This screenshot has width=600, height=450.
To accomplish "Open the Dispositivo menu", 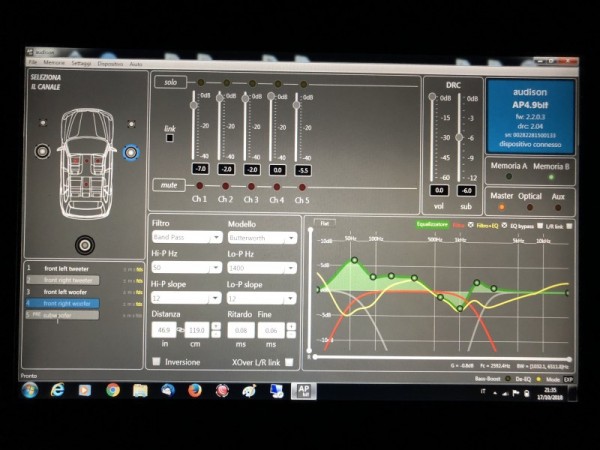I will tap(110, 64).
